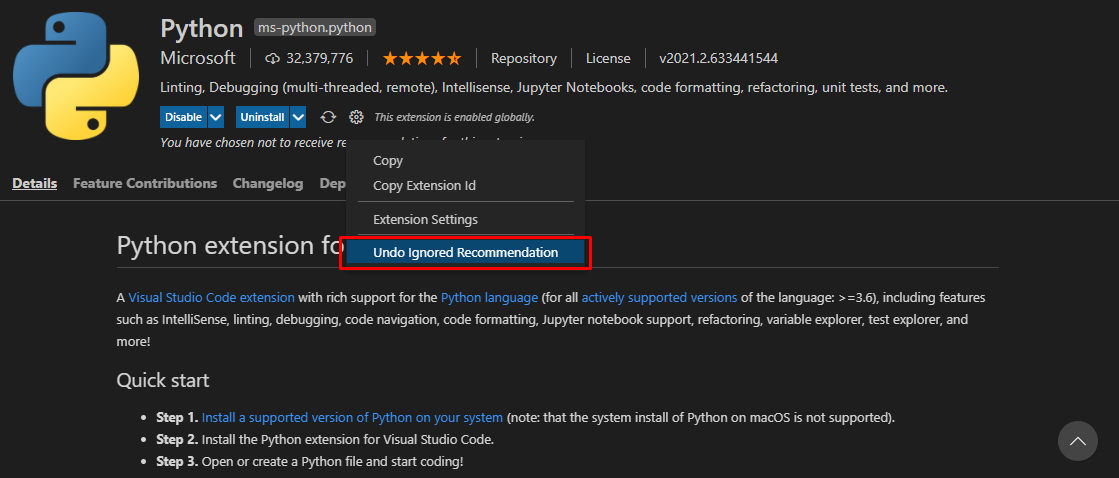Click the Microsoft publisher name

point(198,58)
